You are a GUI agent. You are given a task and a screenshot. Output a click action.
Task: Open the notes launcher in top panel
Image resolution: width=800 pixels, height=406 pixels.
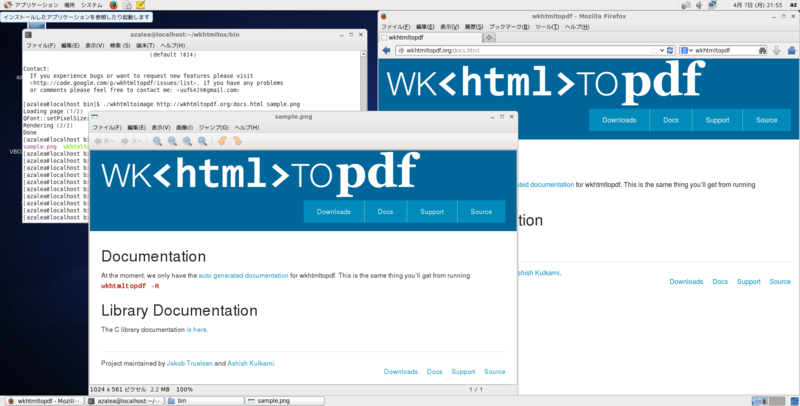coord(140,5)
